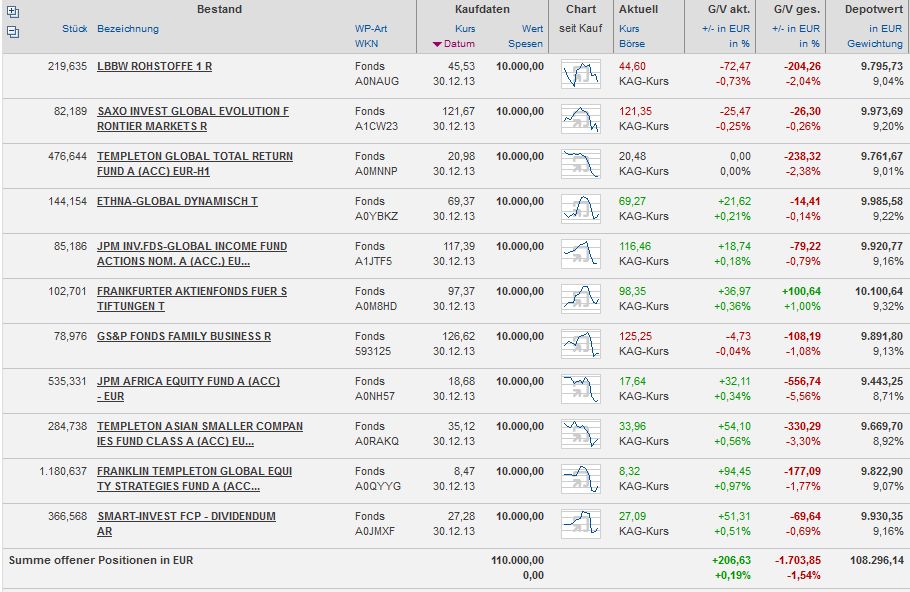Screen dimensions: 910x592
Task: Click WKN A0MNNP text
Action: coord(376,171)
